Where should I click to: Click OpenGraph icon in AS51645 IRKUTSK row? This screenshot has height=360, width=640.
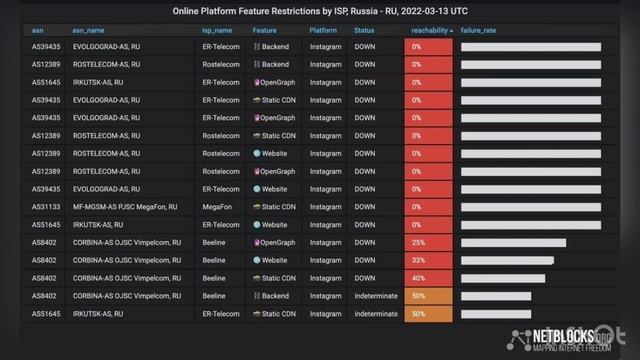pos(257,82)
